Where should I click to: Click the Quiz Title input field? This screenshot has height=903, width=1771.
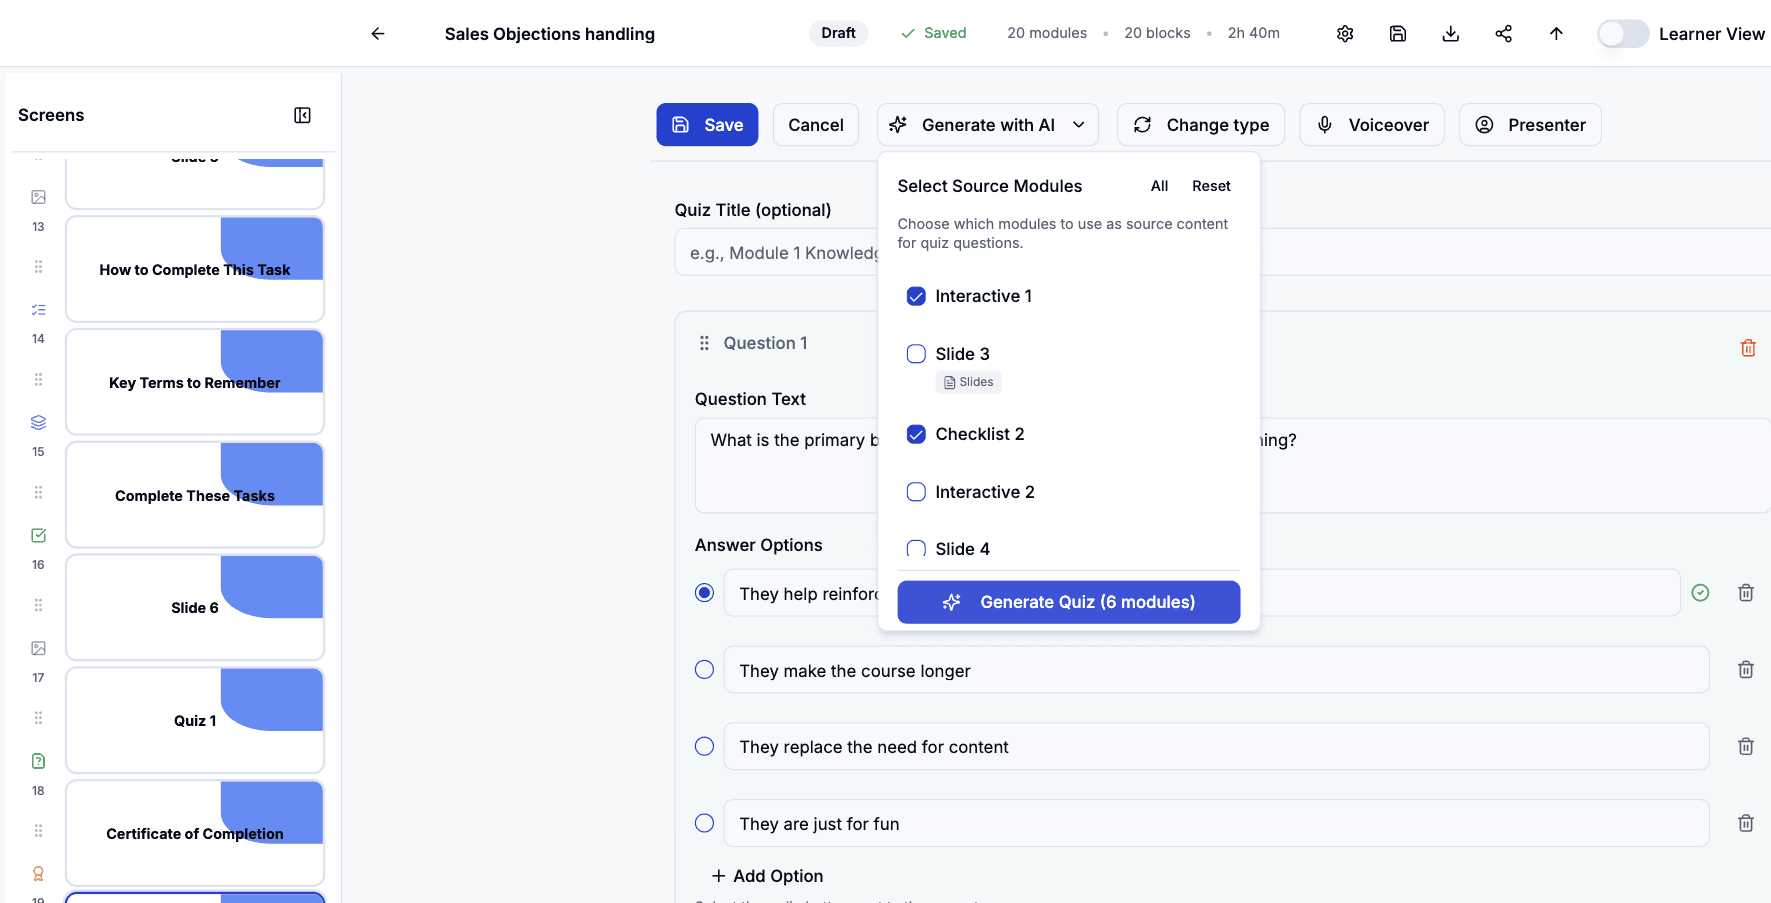coord(790,252)
